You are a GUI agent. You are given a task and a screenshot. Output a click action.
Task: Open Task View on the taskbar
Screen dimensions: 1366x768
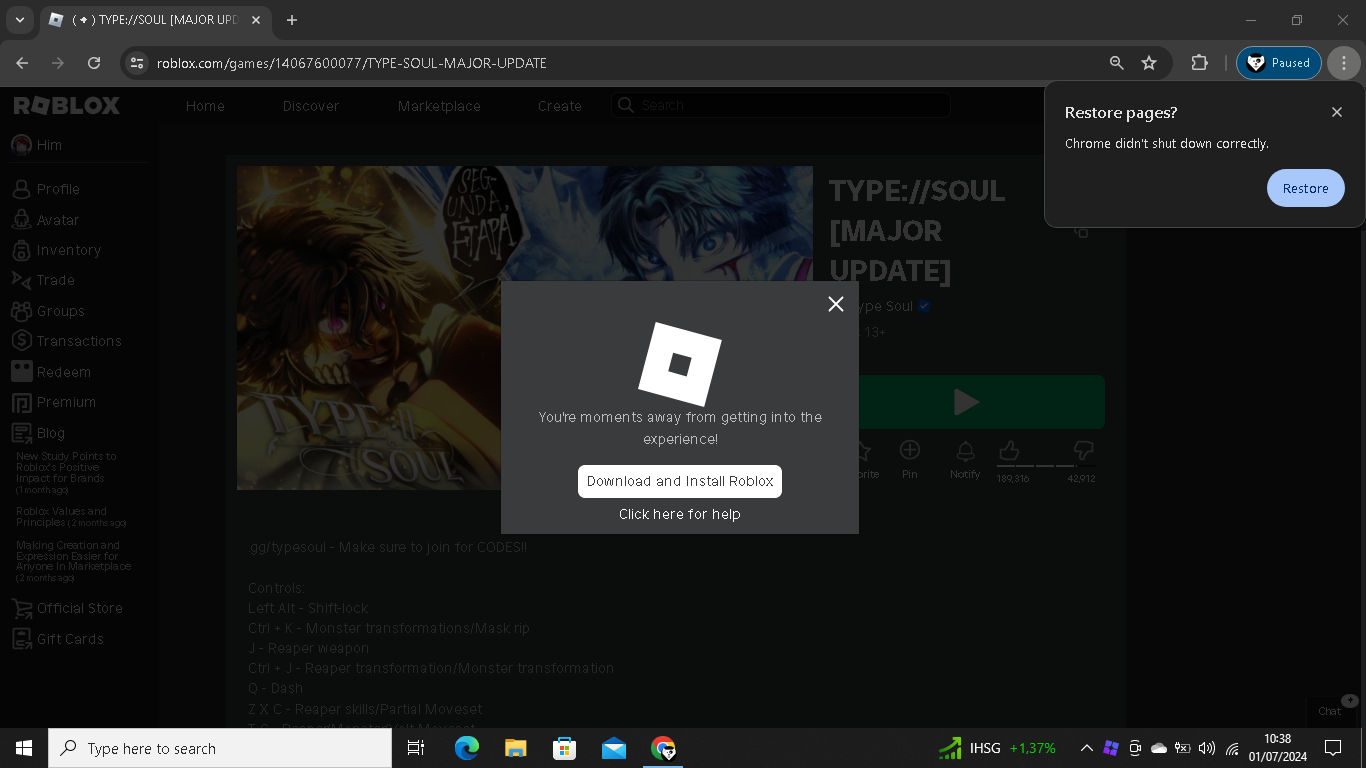pos(416,748)
